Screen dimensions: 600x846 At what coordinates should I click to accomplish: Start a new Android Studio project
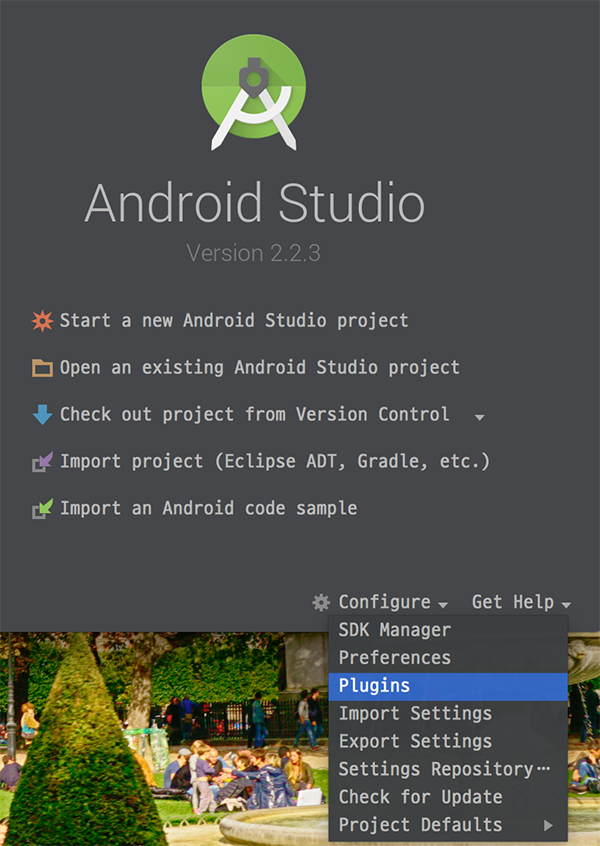(x=234, y=320)
